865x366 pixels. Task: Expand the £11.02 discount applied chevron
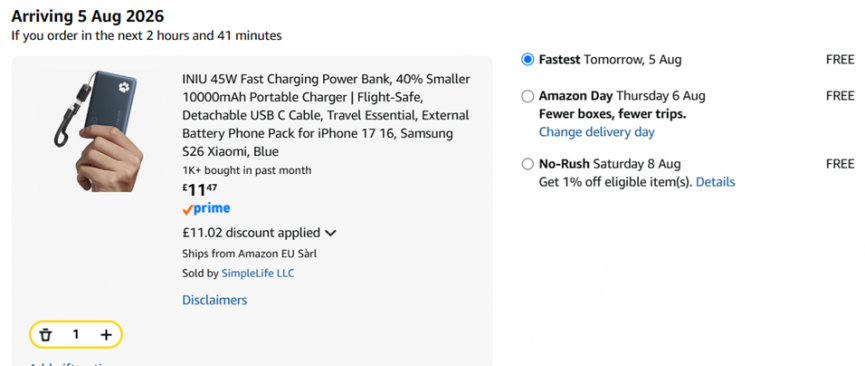click(330, 233)
